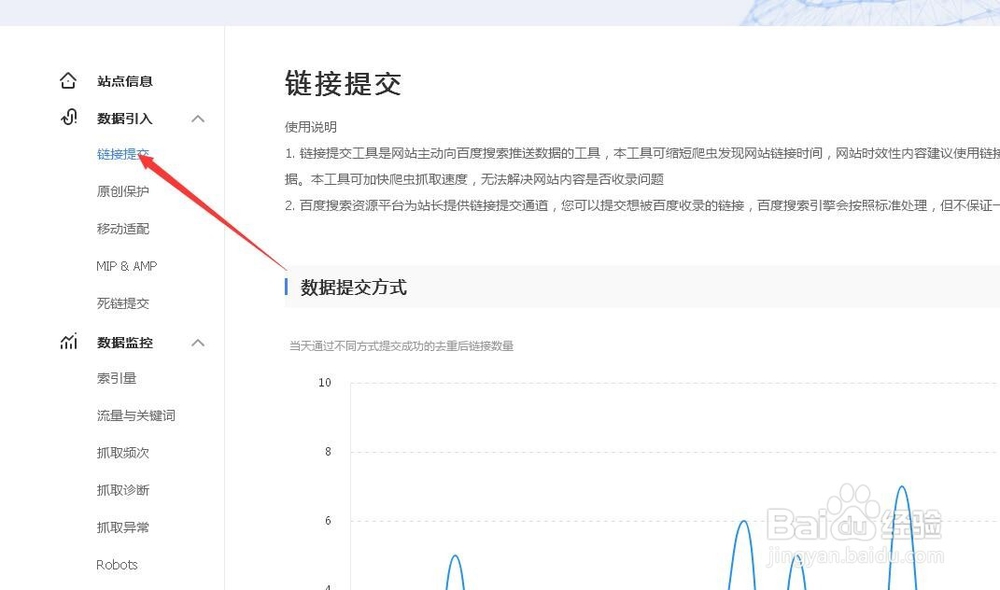Click the chart peak at value 6
1000x590 pixels.
[x=743, y=523]
